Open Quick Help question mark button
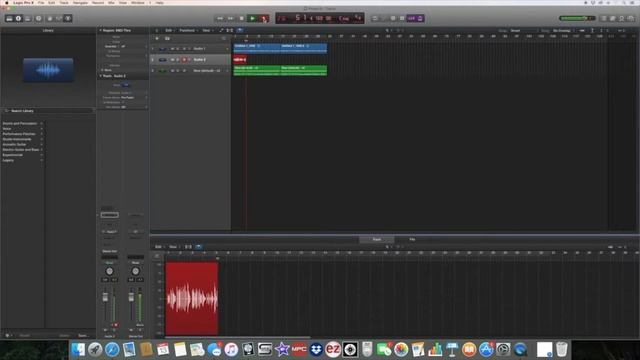Screen dimensions: 640x360 click(x=38, y=18)
